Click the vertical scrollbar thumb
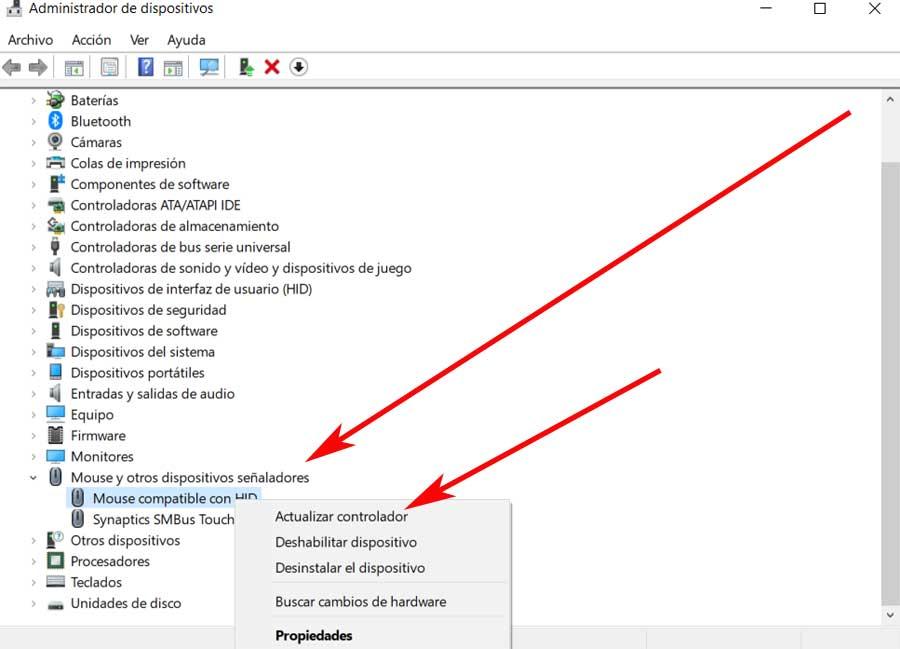Viewport: 900px width, 649px height. pos(890,383)
